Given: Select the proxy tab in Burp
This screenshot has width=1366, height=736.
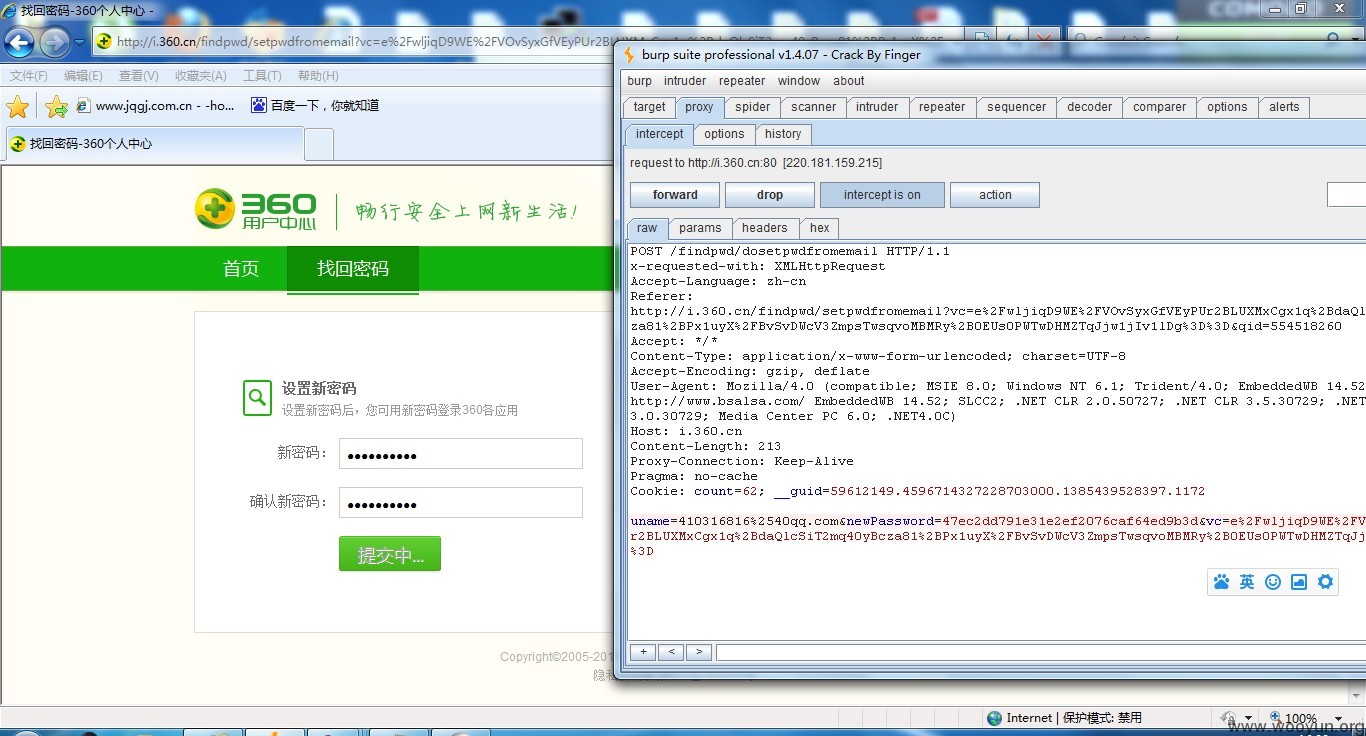Looking at the screenshot, I should [699, 107].
